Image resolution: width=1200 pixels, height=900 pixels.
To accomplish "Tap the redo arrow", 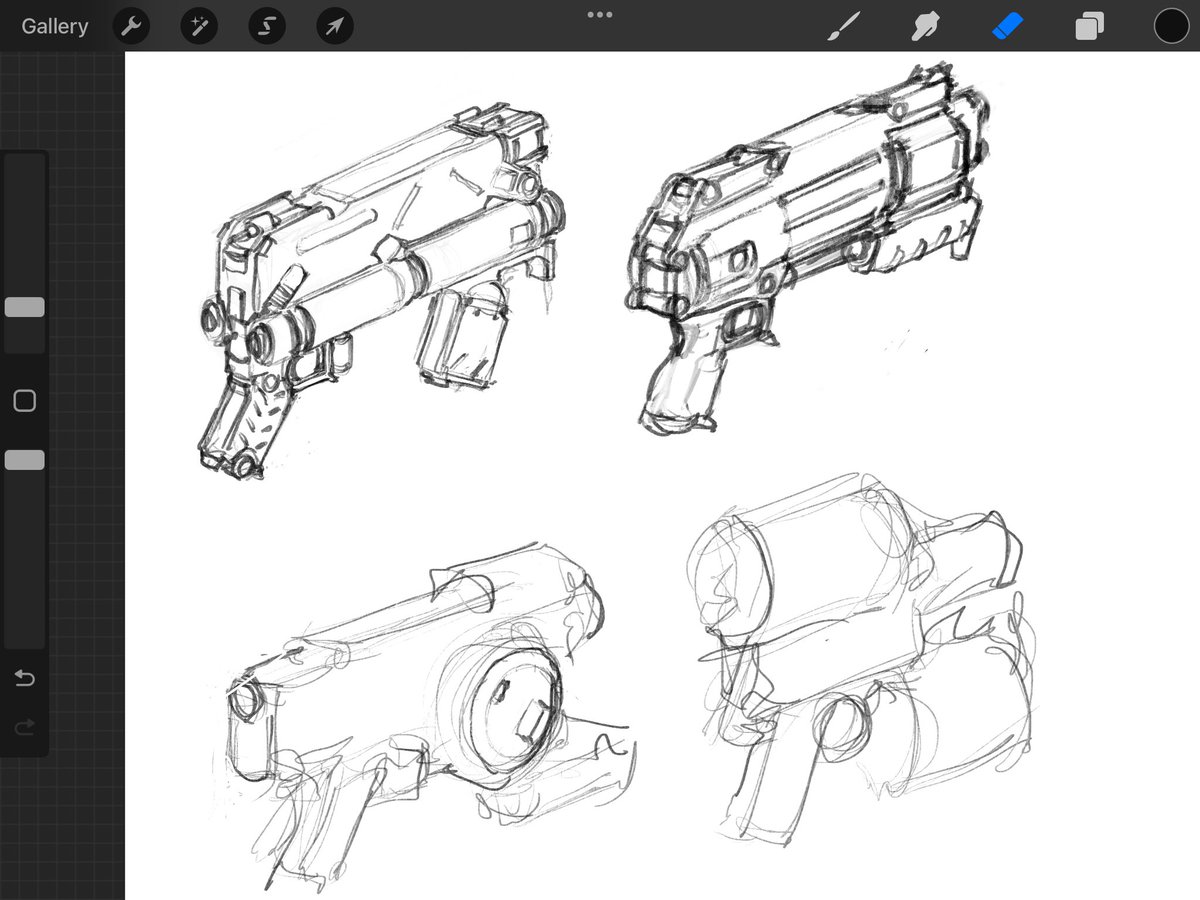I will [x=23, y=726].
